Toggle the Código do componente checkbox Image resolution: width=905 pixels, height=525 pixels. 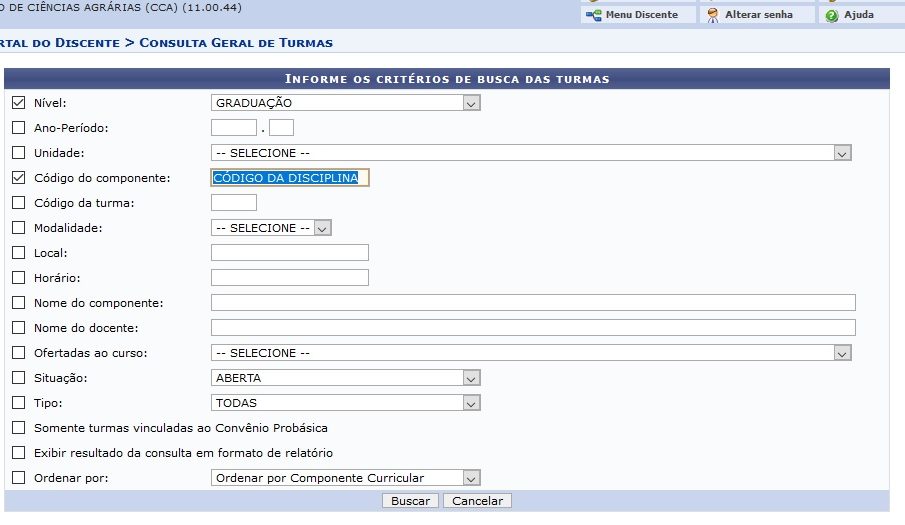[x=18, y=177]
